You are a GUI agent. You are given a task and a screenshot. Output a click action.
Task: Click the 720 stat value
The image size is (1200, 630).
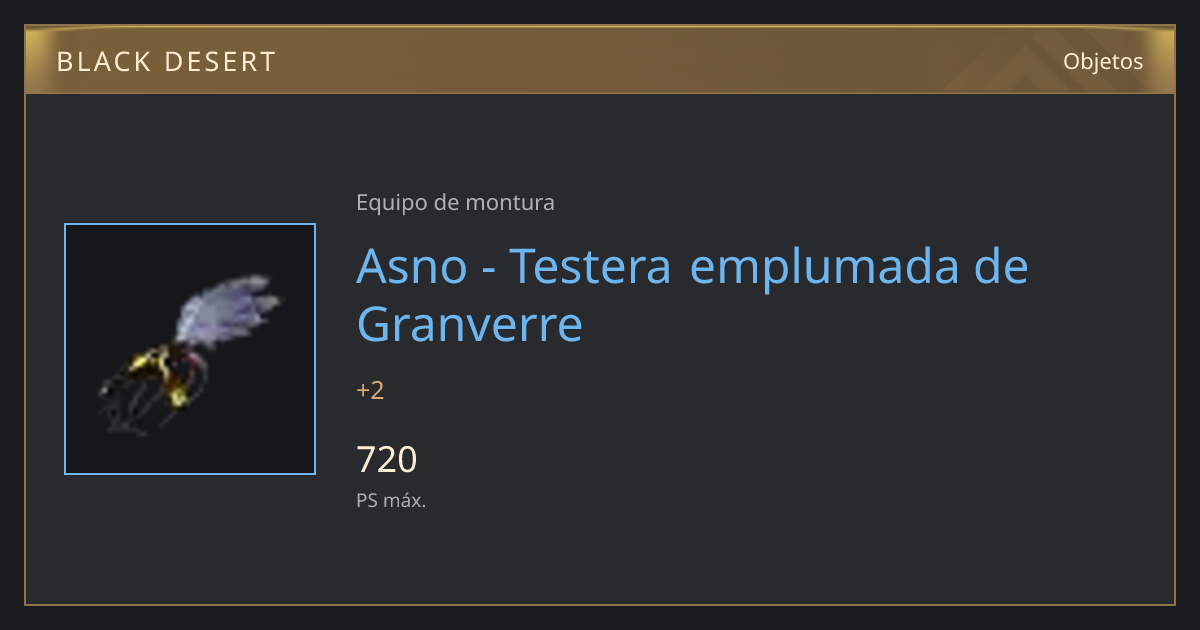(x=386, y=460)
